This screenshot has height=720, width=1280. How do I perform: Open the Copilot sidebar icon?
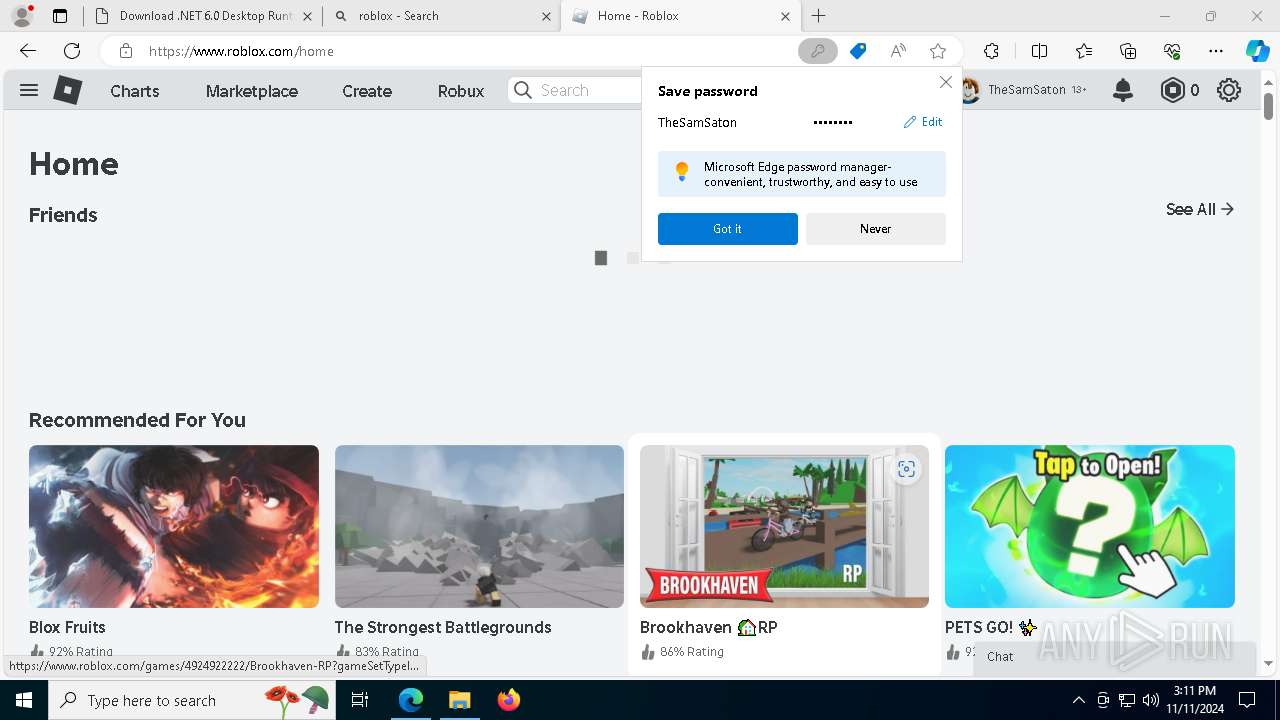pos(1258,51)
